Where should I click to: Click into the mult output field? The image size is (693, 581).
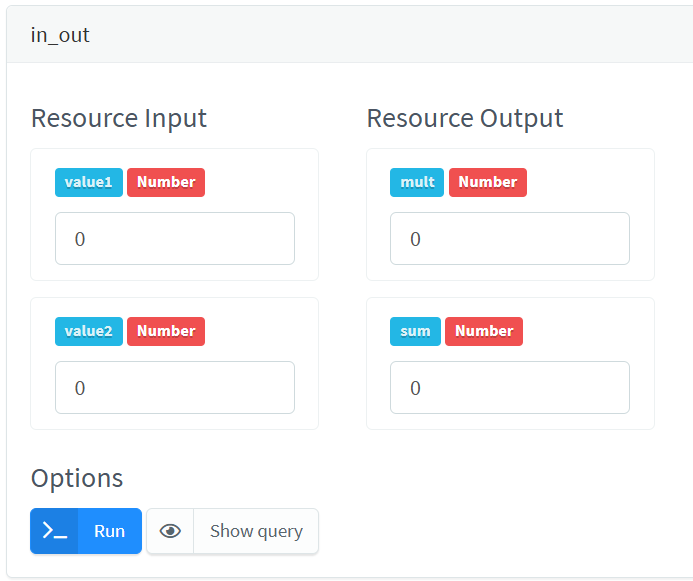pyautogui.click(x=510, y=239)
